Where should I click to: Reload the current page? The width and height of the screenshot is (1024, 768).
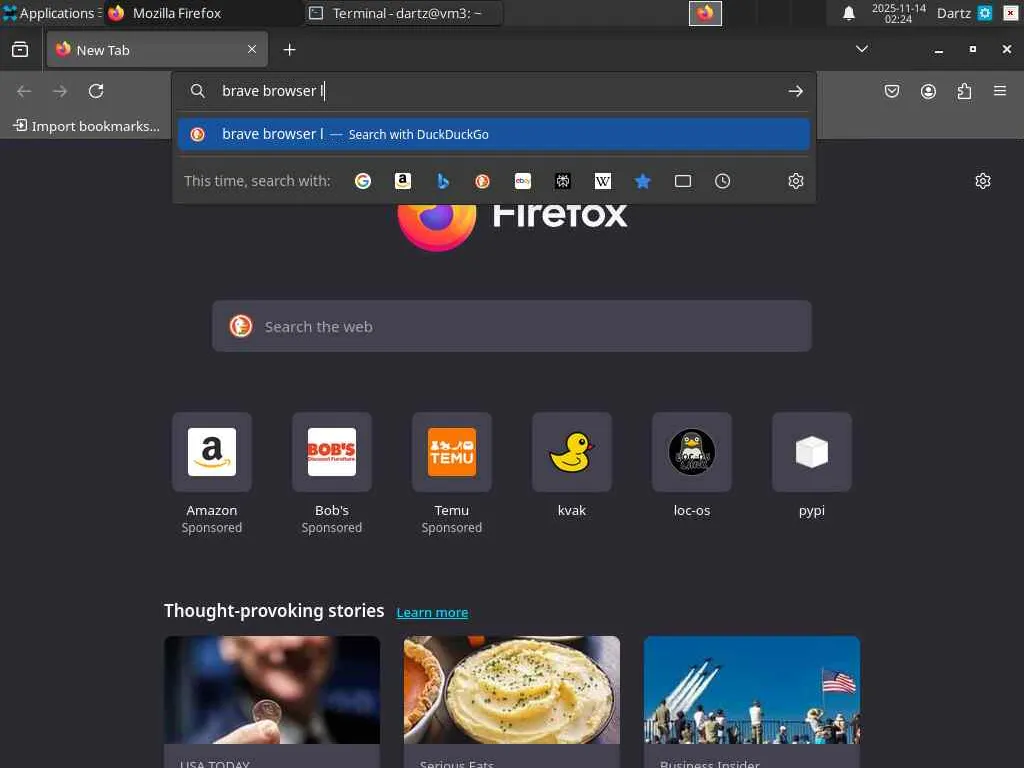coord(96,91)
